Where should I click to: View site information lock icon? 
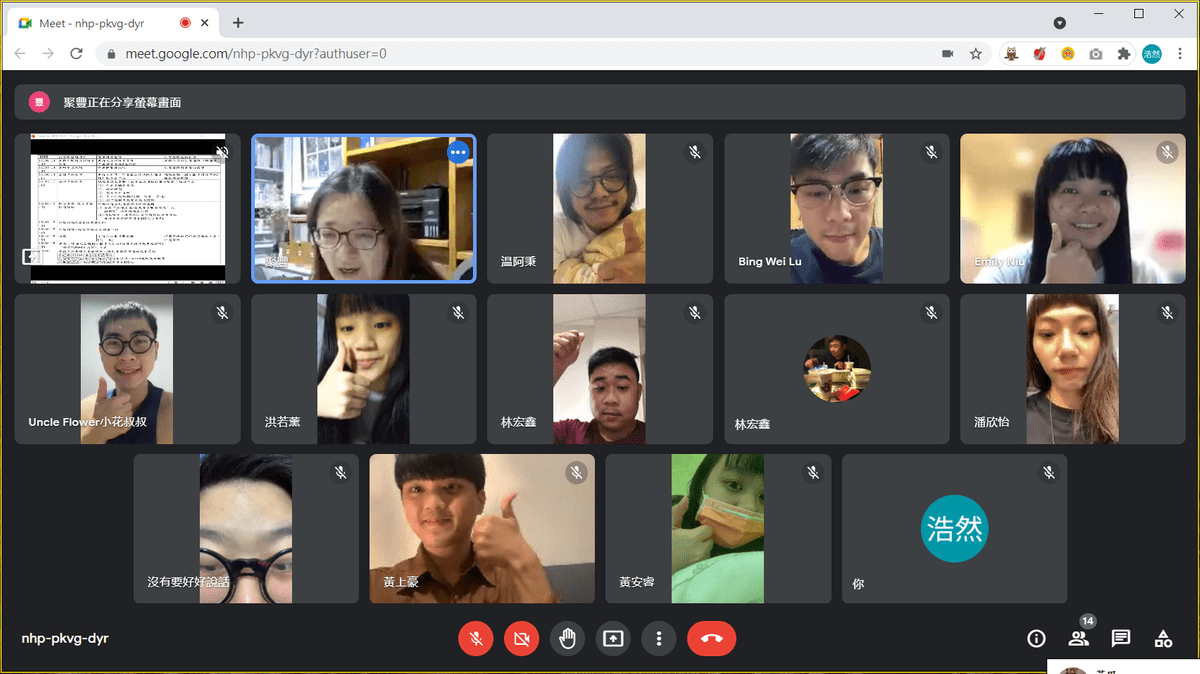(x=111, y=54)
